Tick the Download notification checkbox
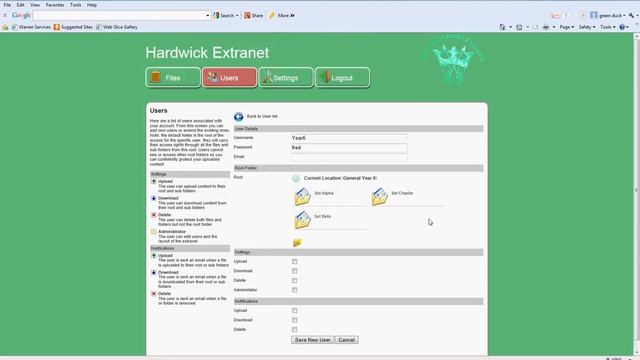 pyautogui.click(x=295, y=320)
